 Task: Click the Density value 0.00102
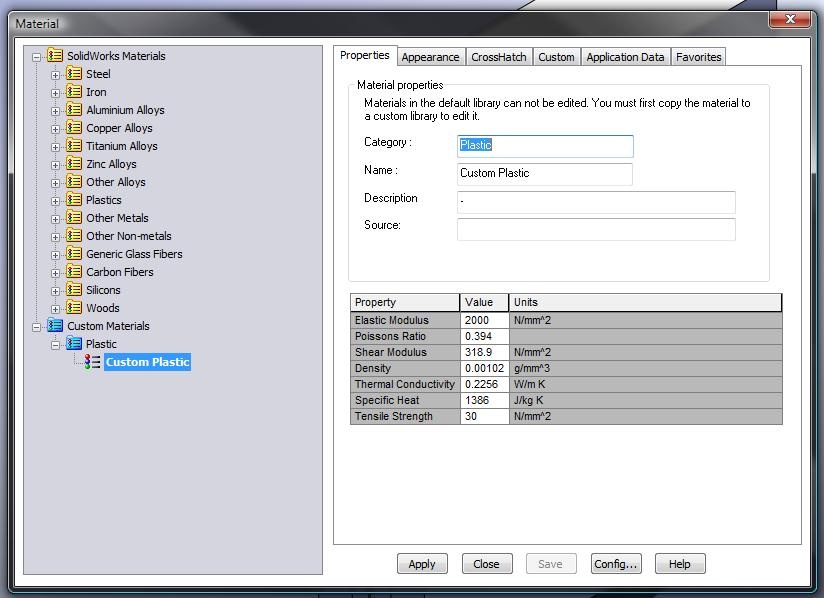tap(484, 368)
